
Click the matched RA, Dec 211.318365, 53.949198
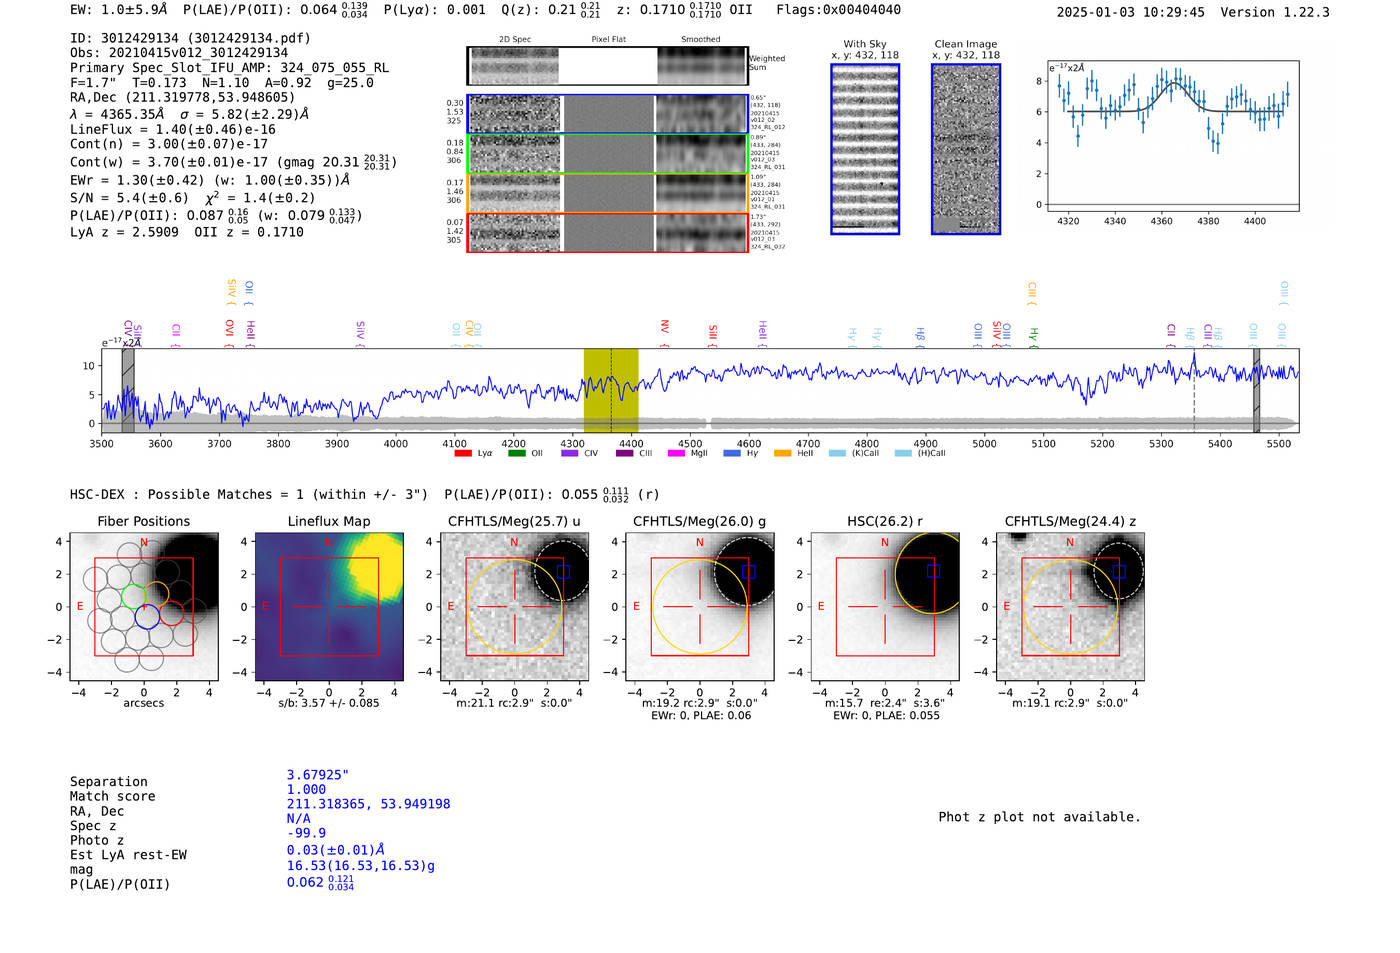[368, 804]
